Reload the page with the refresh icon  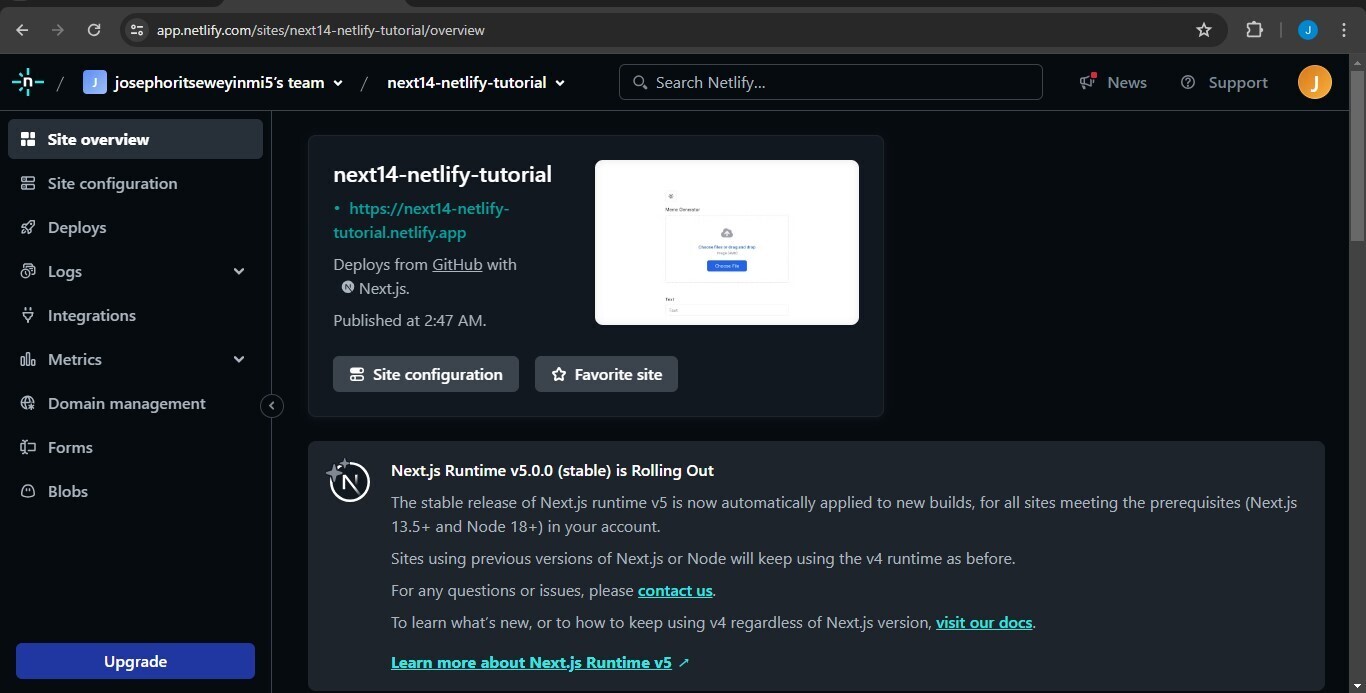coord(94,30)
